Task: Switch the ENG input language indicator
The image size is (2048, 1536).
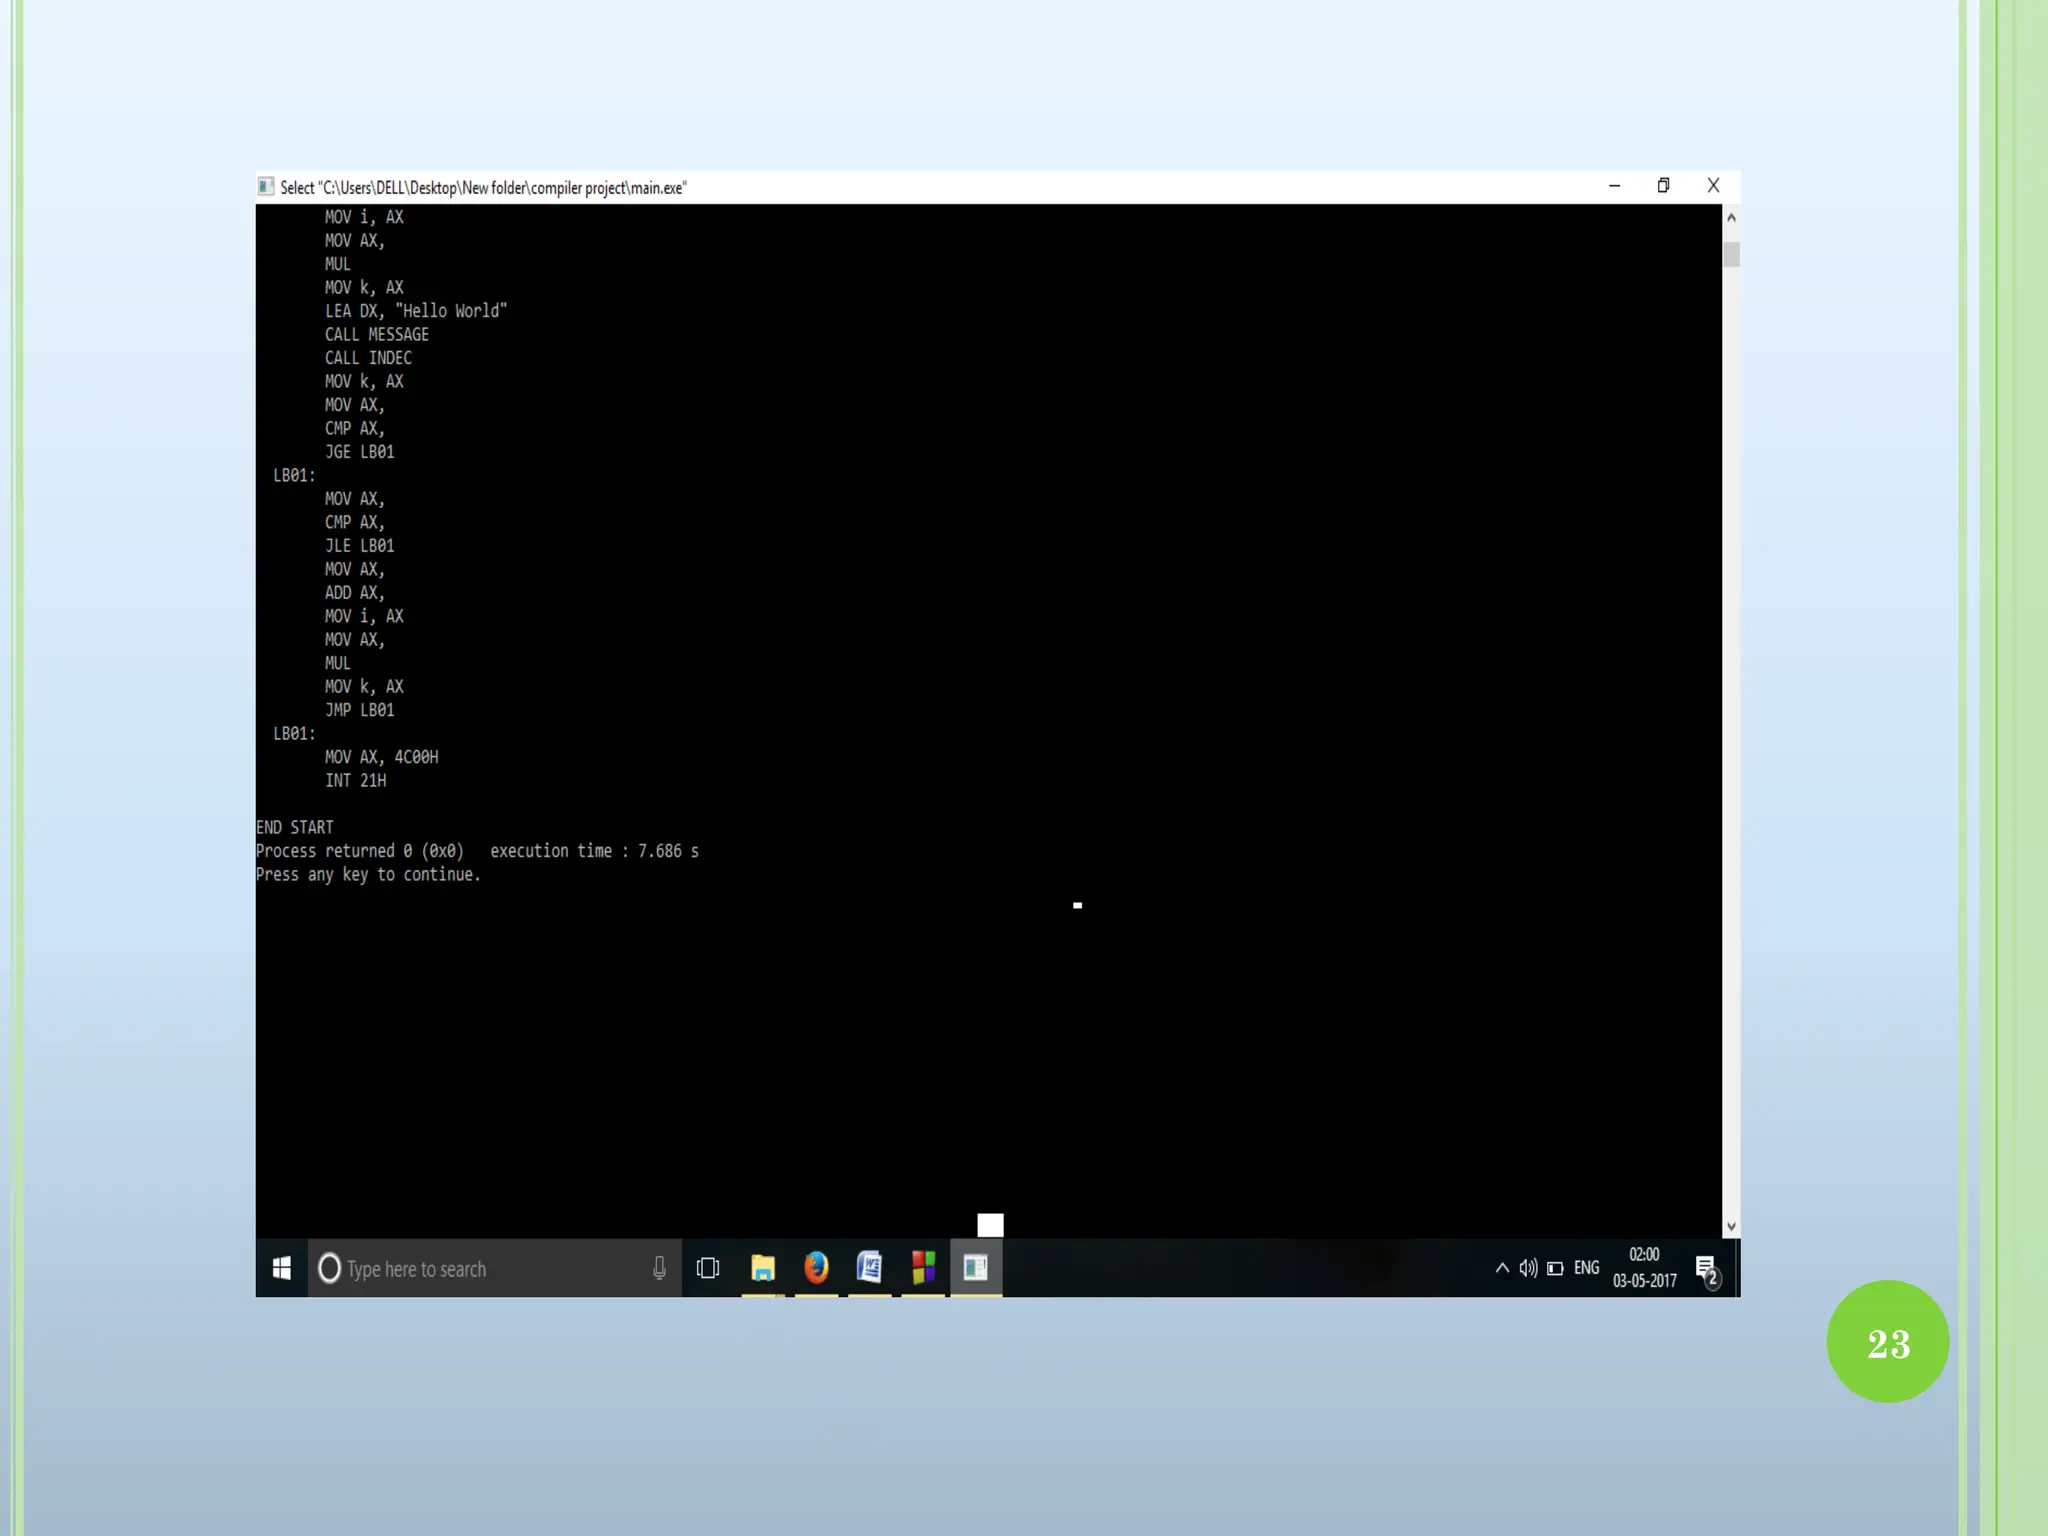Action: [1586, 1268]
